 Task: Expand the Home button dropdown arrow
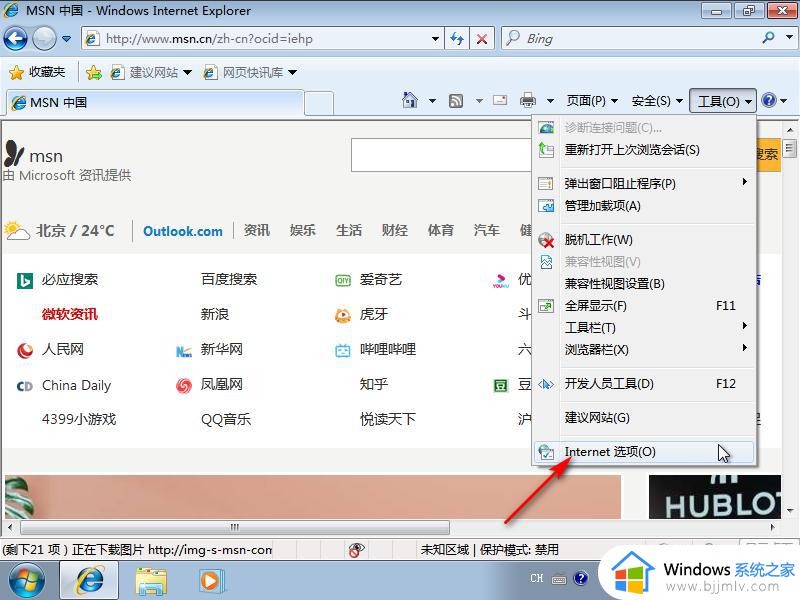point(432,101)
